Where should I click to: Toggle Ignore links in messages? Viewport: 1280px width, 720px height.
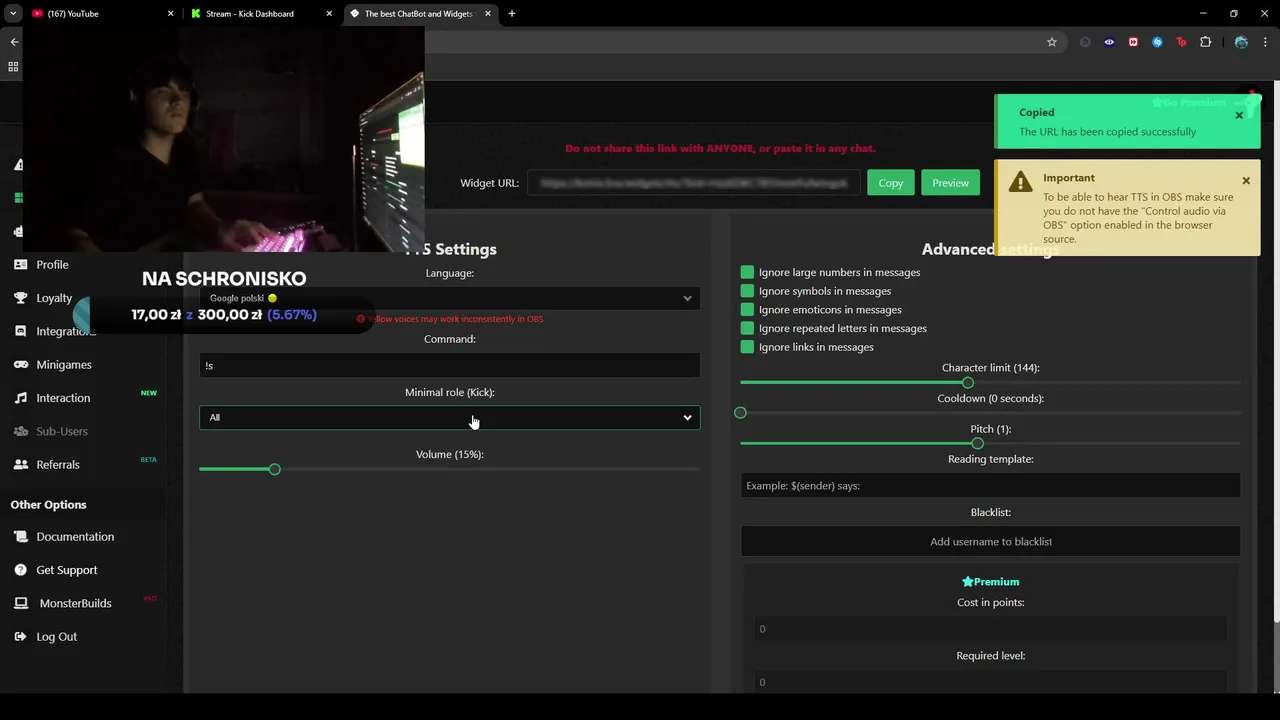(747, 347)
